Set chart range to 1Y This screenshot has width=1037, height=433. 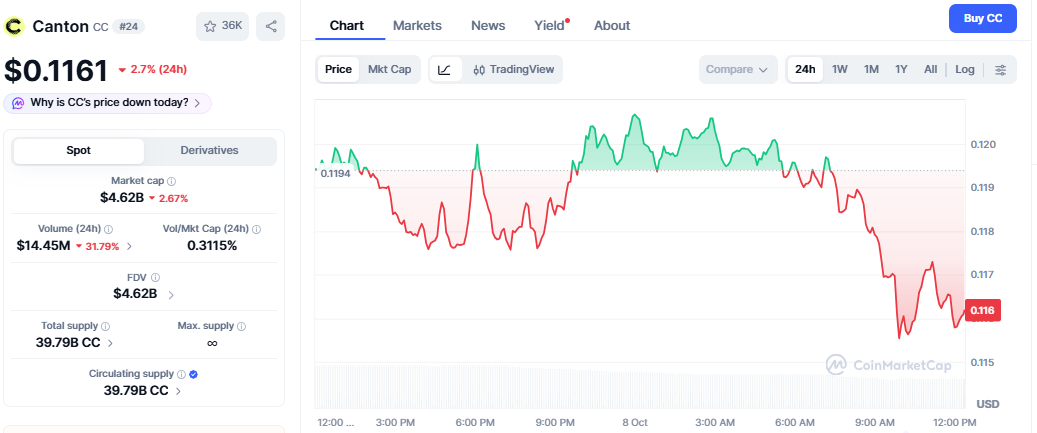(x=901, y=69)
